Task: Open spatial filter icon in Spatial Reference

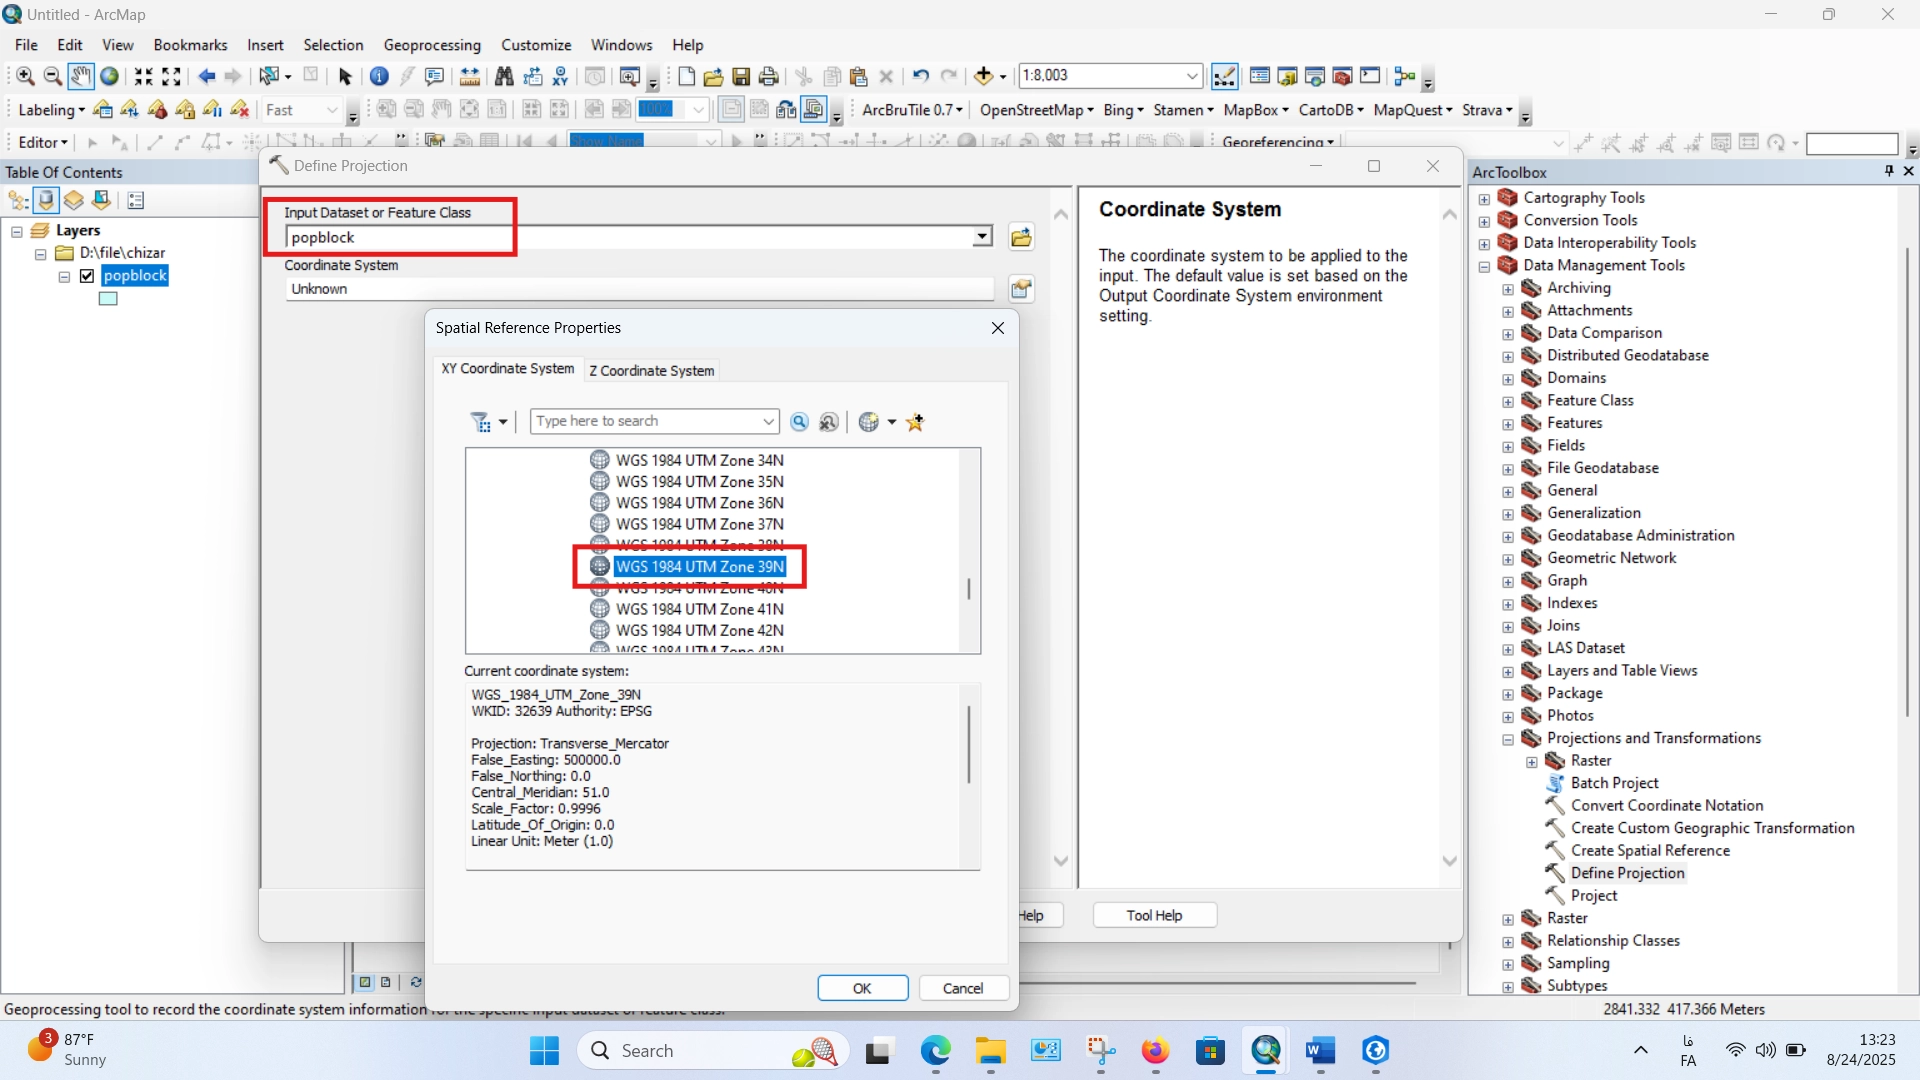Action: tap(481, 422)
